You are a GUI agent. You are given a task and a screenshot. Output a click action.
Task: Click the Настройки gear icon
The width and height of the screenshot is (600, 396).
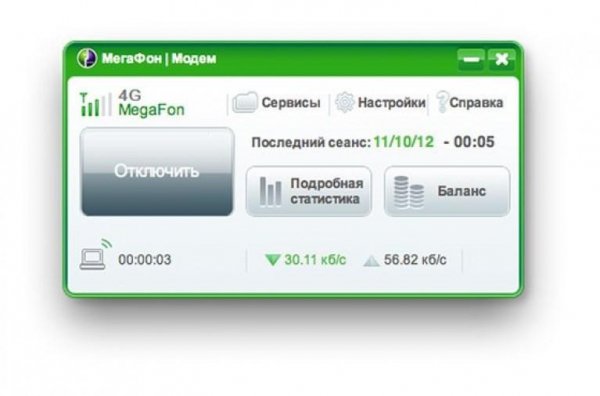pos(345,102)
